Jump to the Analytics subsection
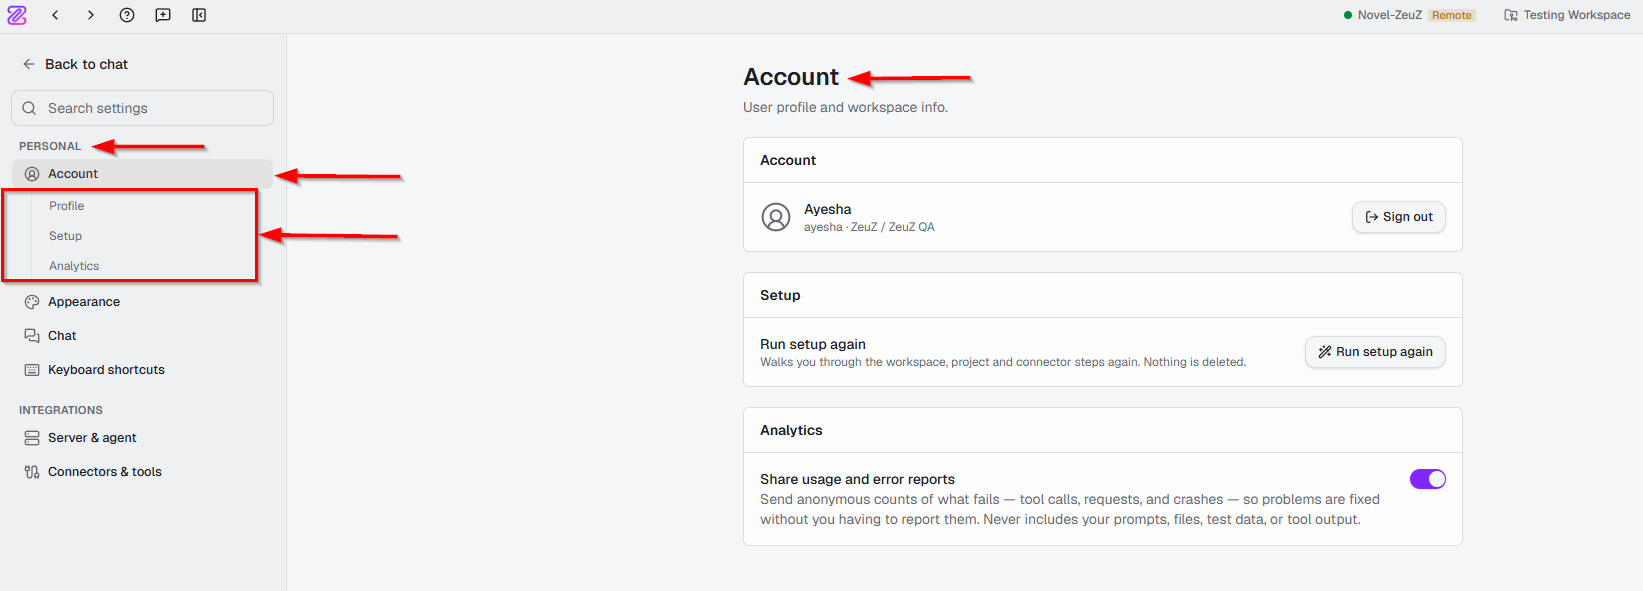 [74, 266]
